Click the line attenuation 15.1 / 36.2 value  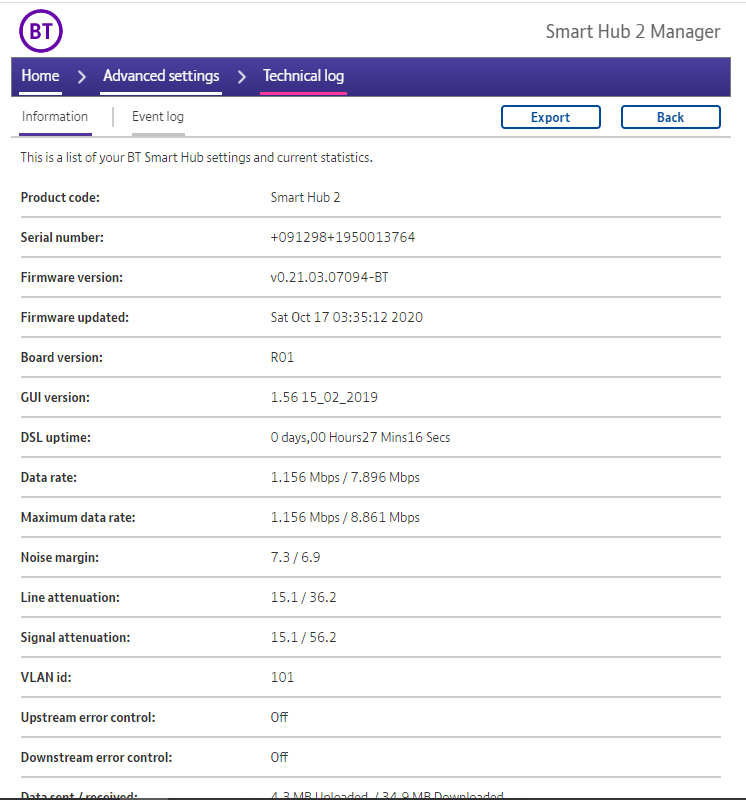303,597
